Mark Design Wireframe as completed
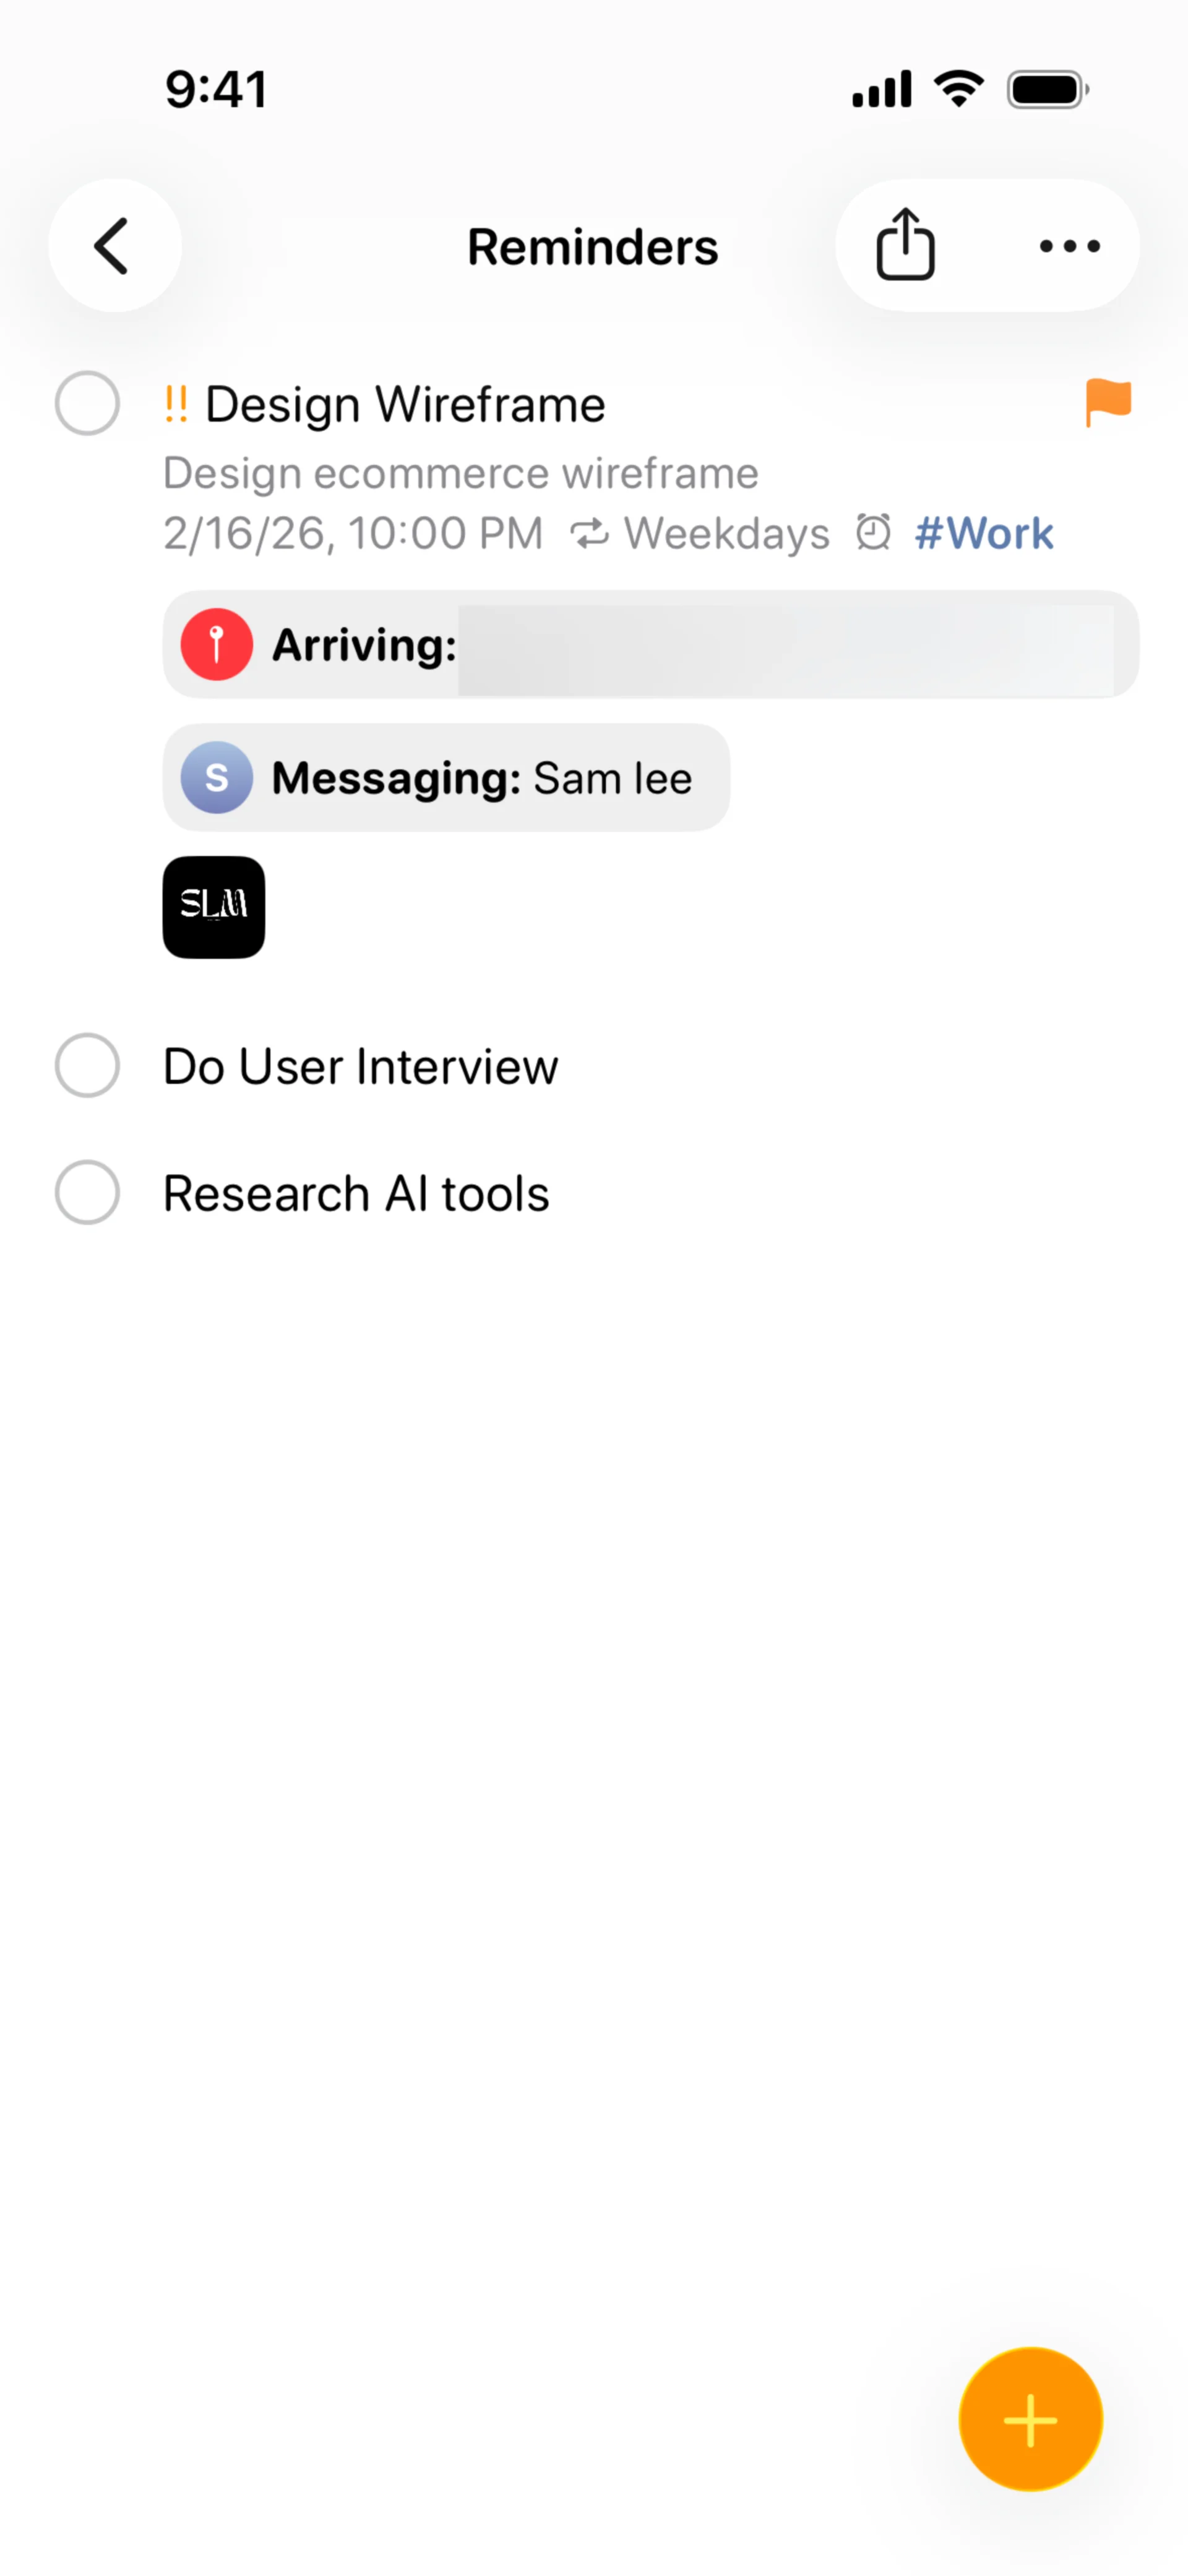The height and width of the screenshot is (2576, 1188). point(87,404)
